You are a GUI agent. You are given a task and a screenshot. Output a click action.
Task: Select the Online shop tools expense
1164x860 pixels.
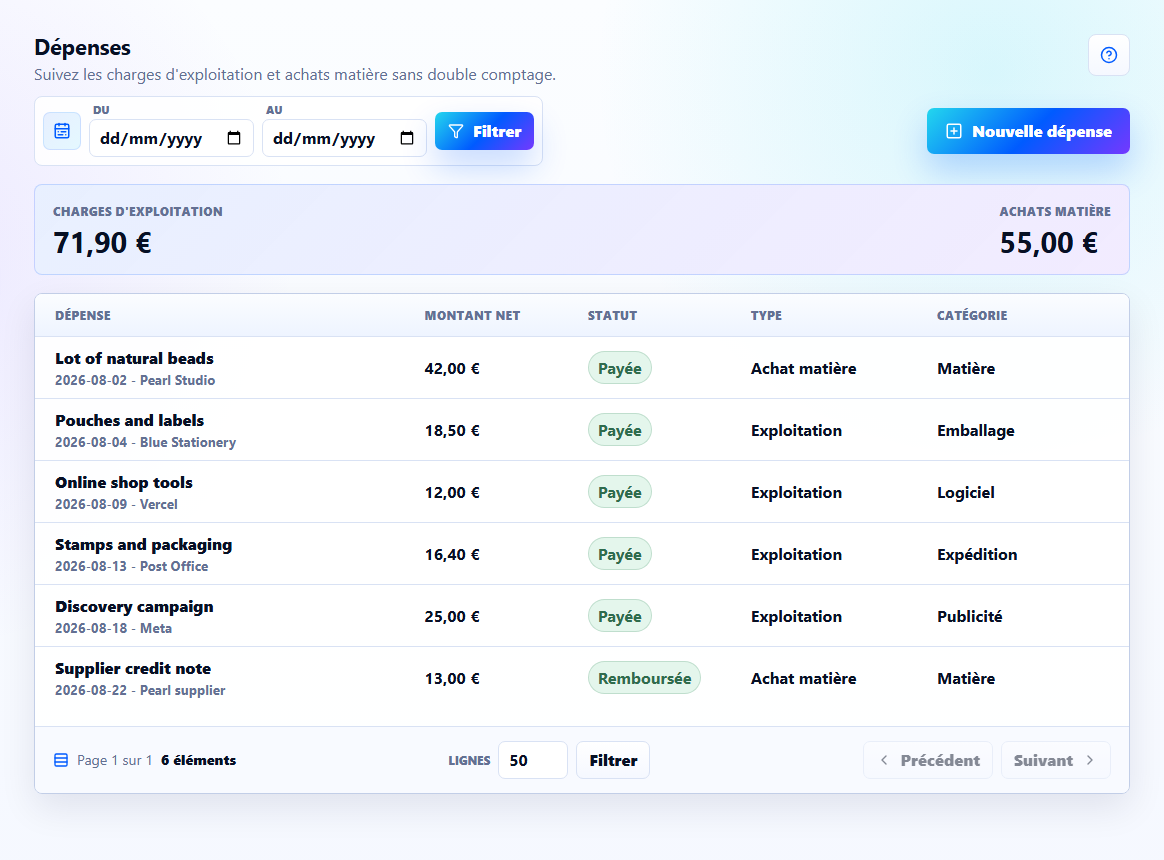pyautogui.click(x=582, y=492)
